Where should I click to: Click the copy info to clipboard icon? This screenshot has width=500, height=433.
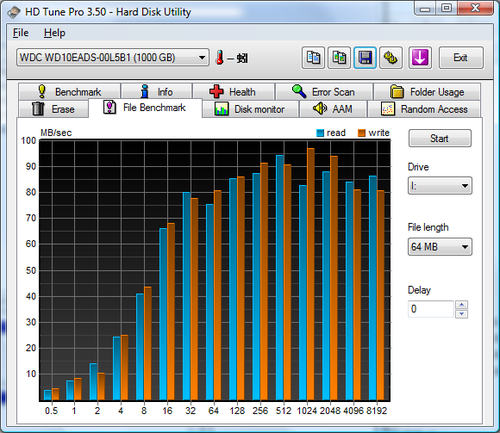pos(313,58)
